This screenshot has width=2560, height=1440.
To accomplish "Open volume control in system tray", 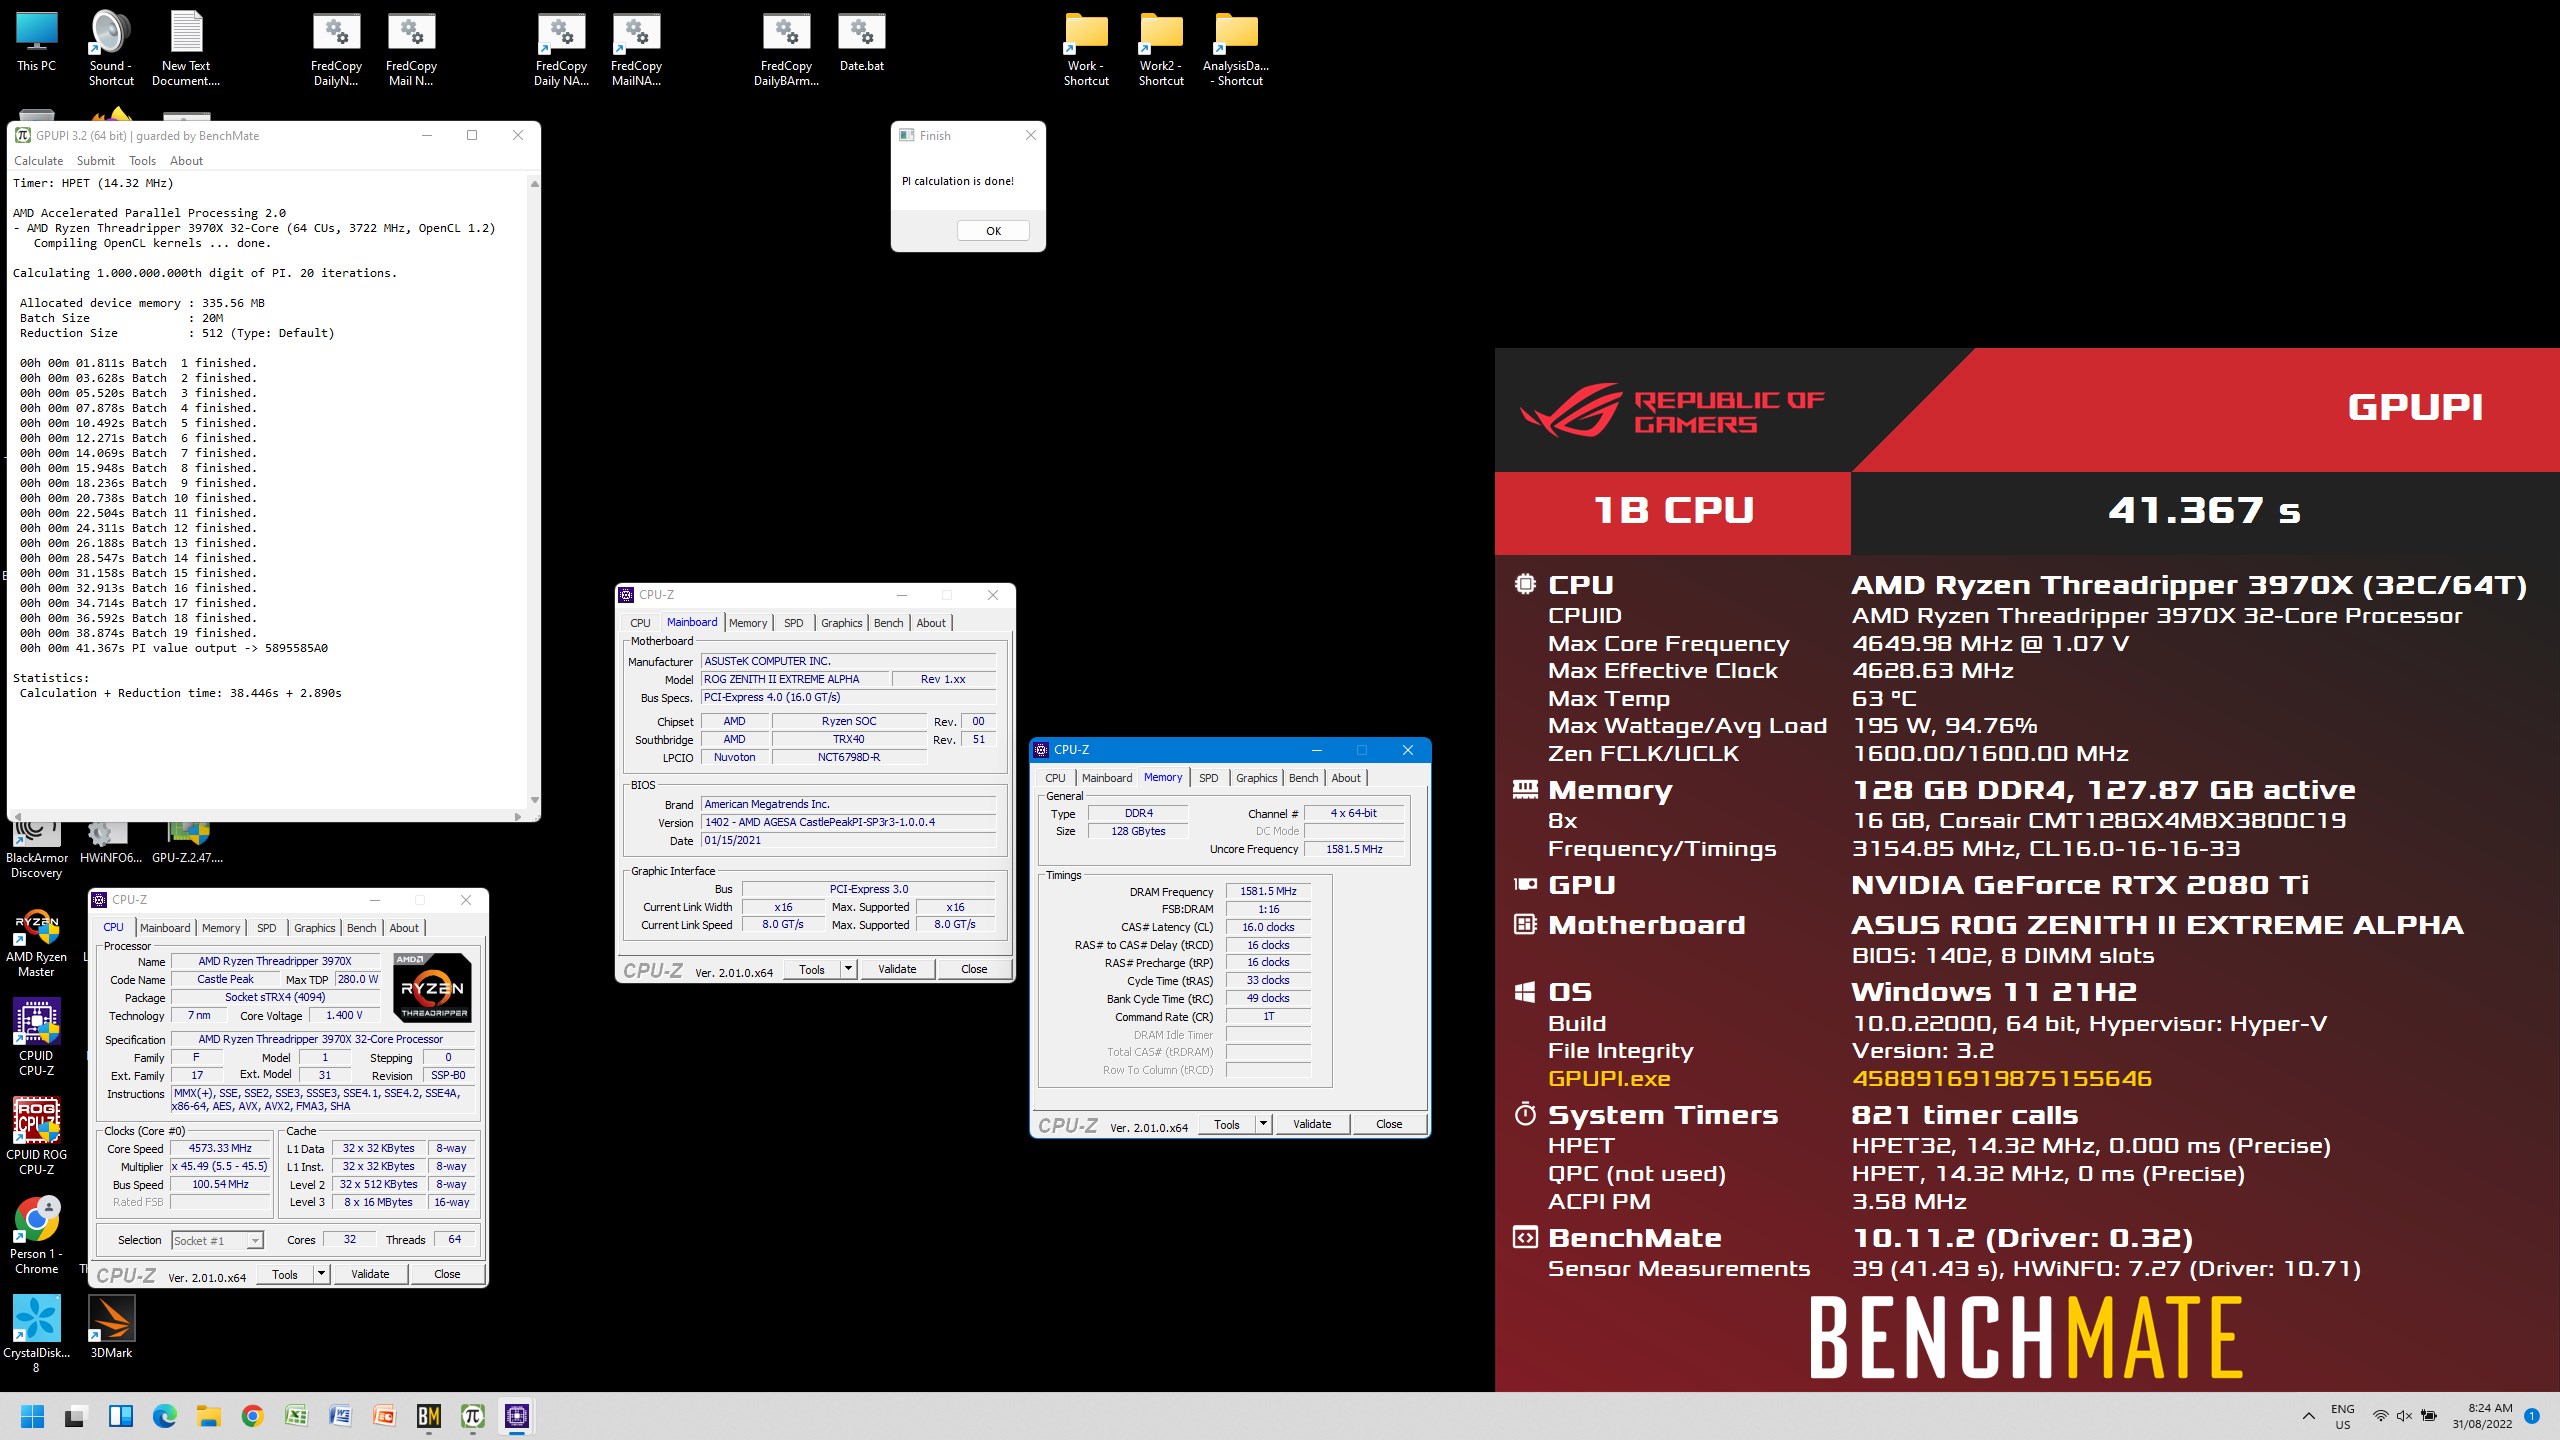I will 2404,1416.
